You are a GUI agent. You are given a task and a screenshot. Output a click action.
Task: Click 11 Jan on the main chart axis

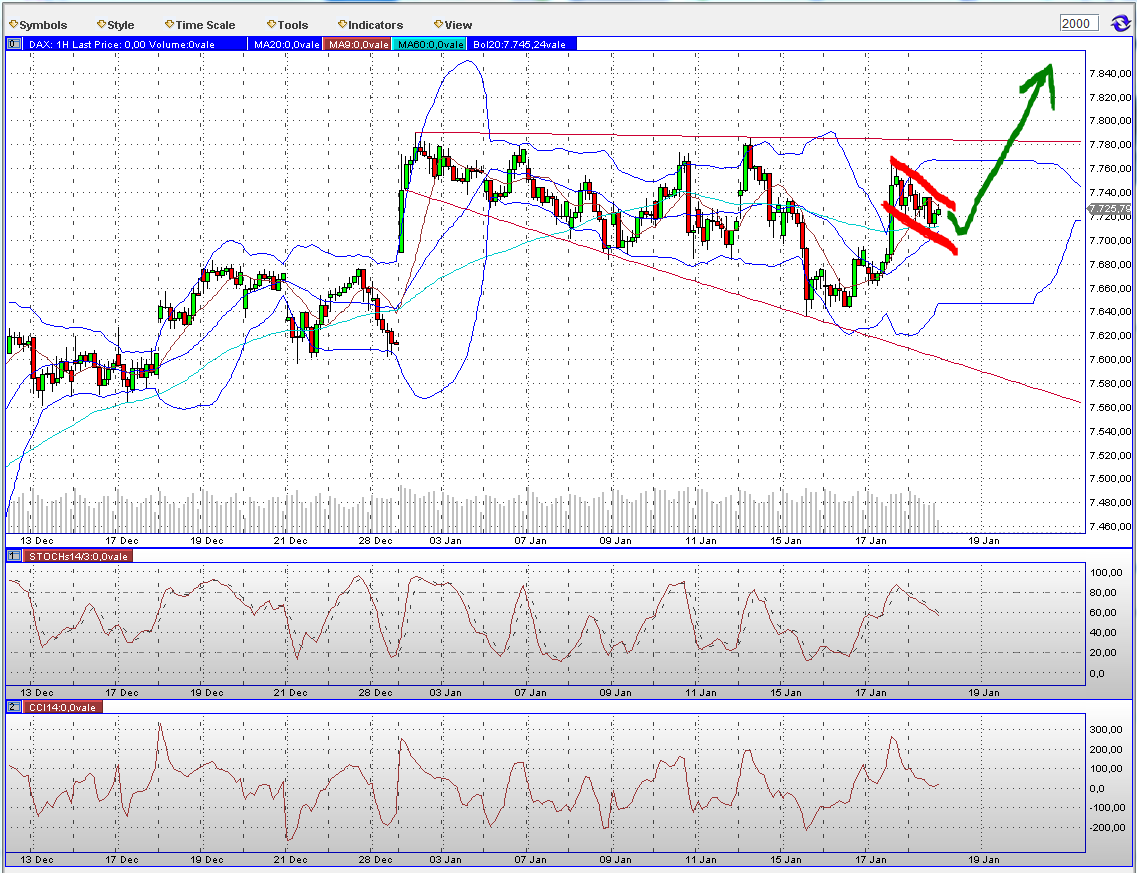(x=700, y=540)
